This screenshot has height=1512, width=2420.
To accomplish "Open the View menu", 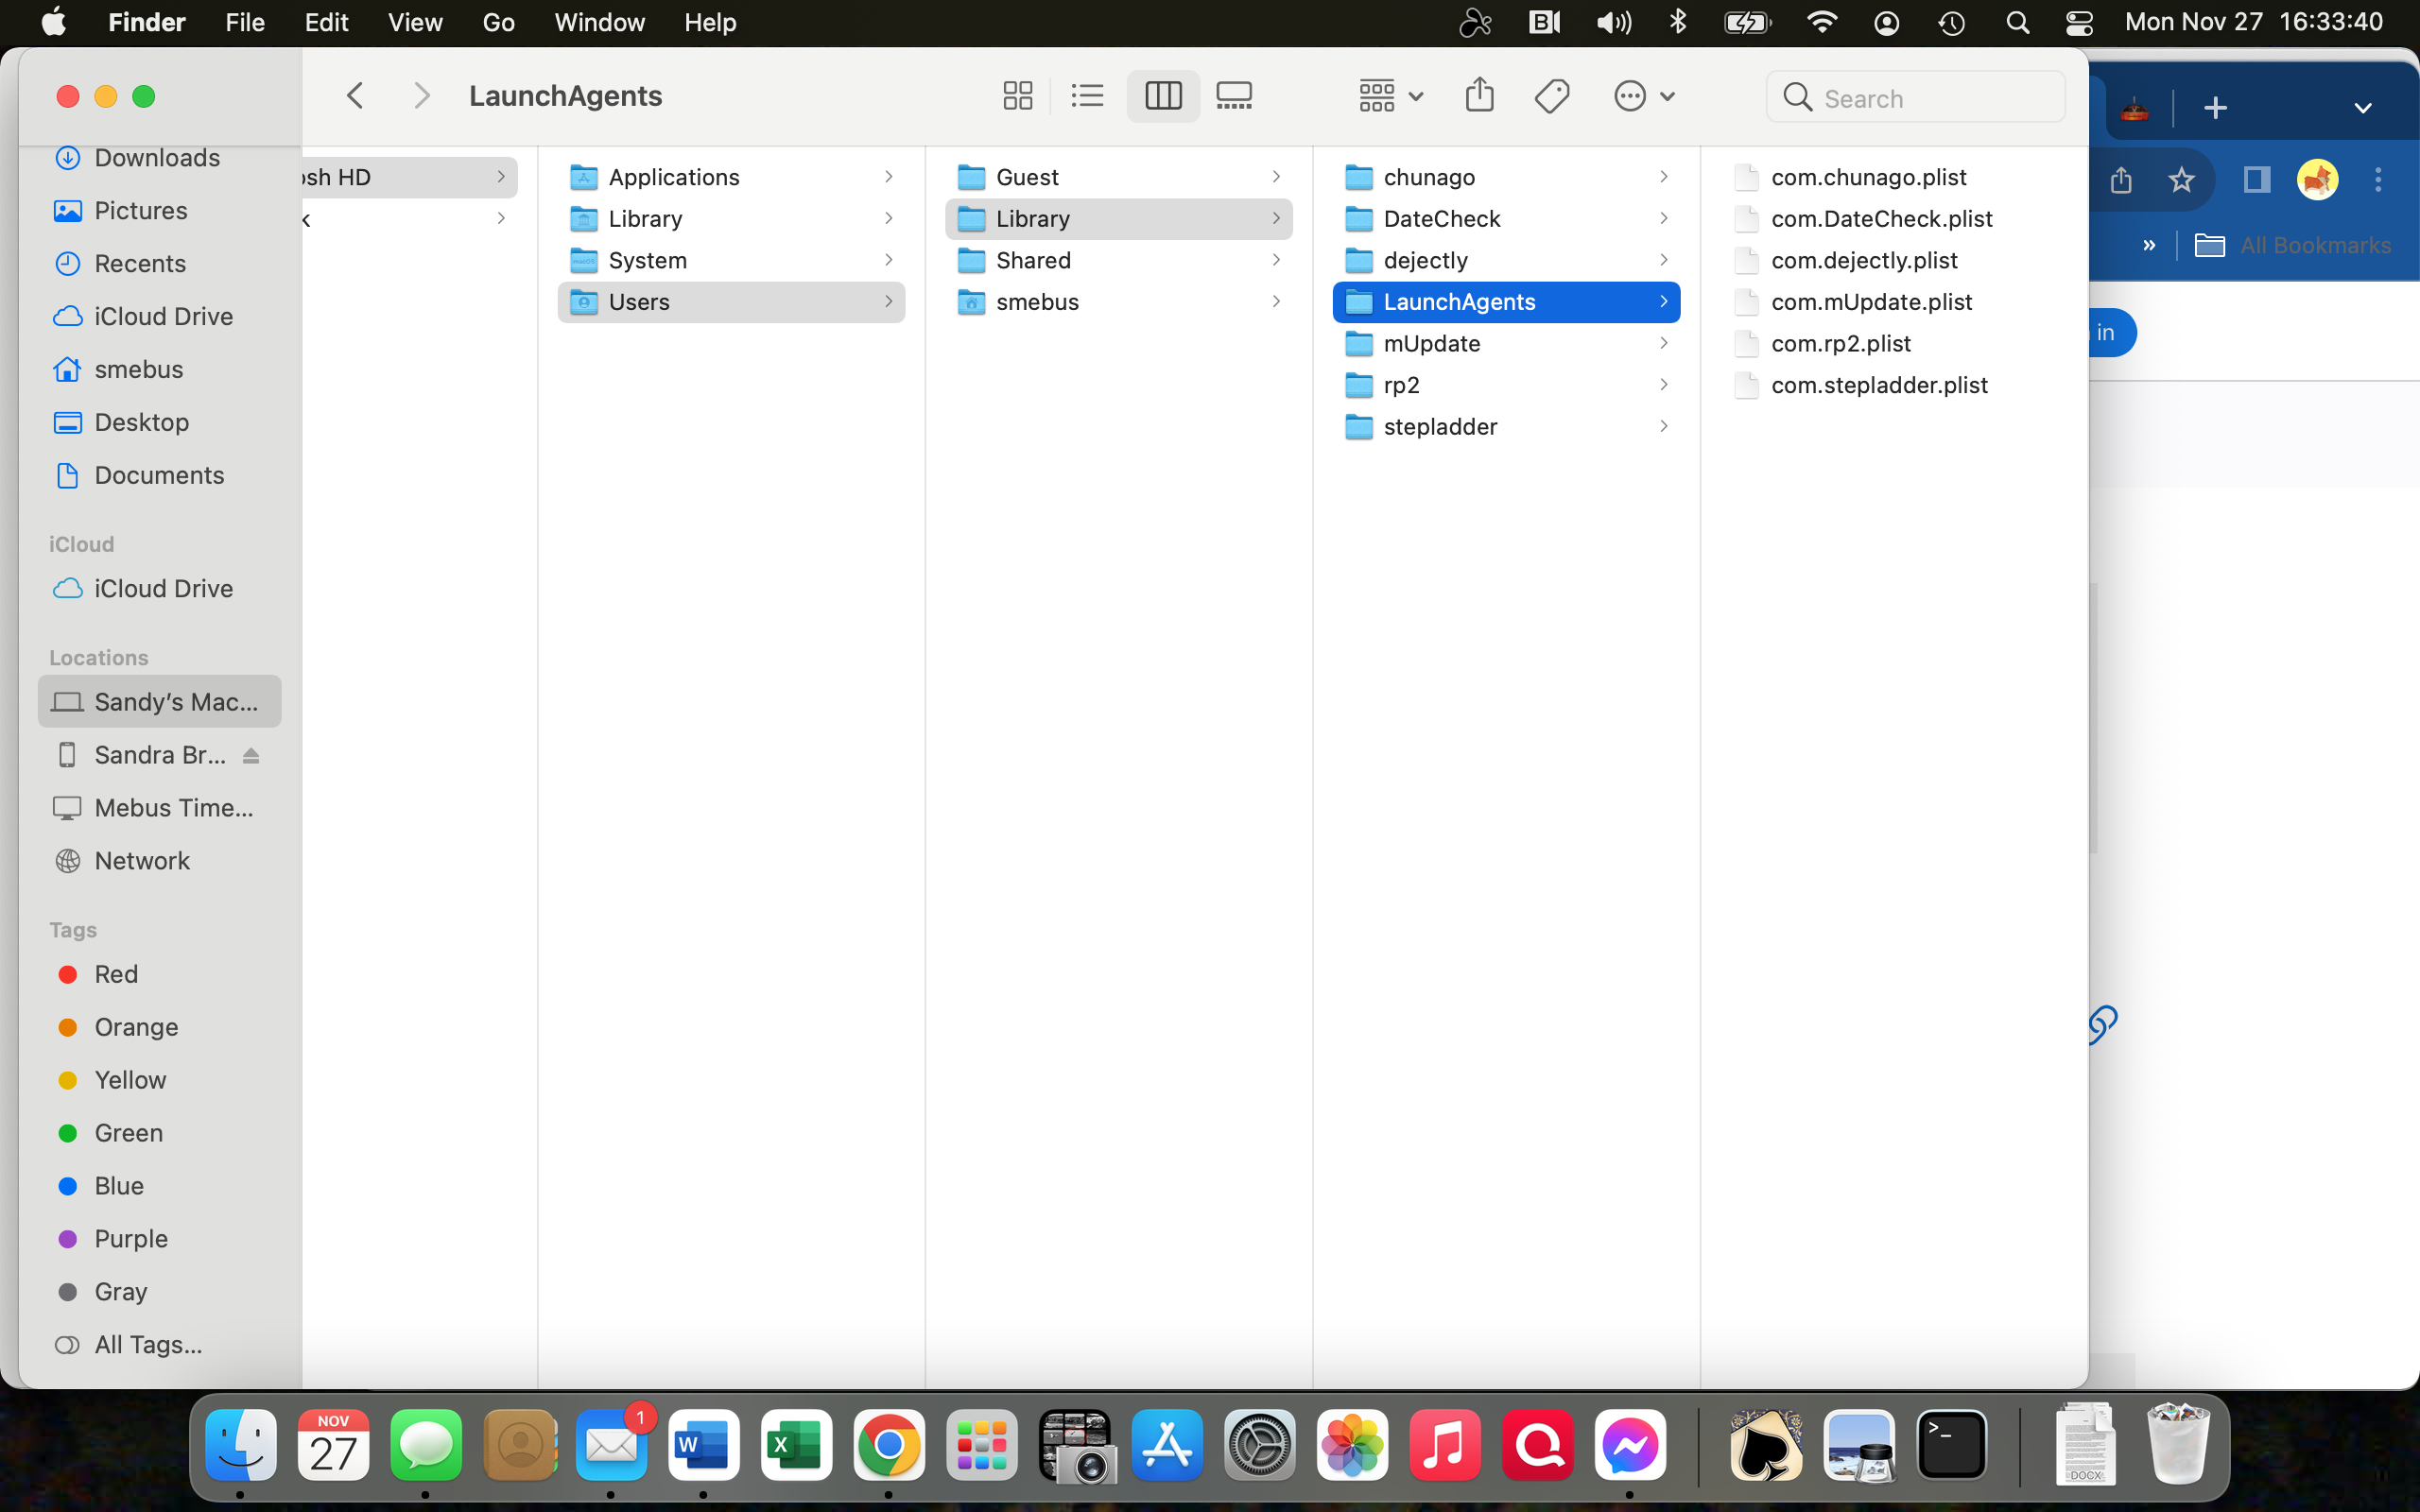I will click(x=415, y=22).
